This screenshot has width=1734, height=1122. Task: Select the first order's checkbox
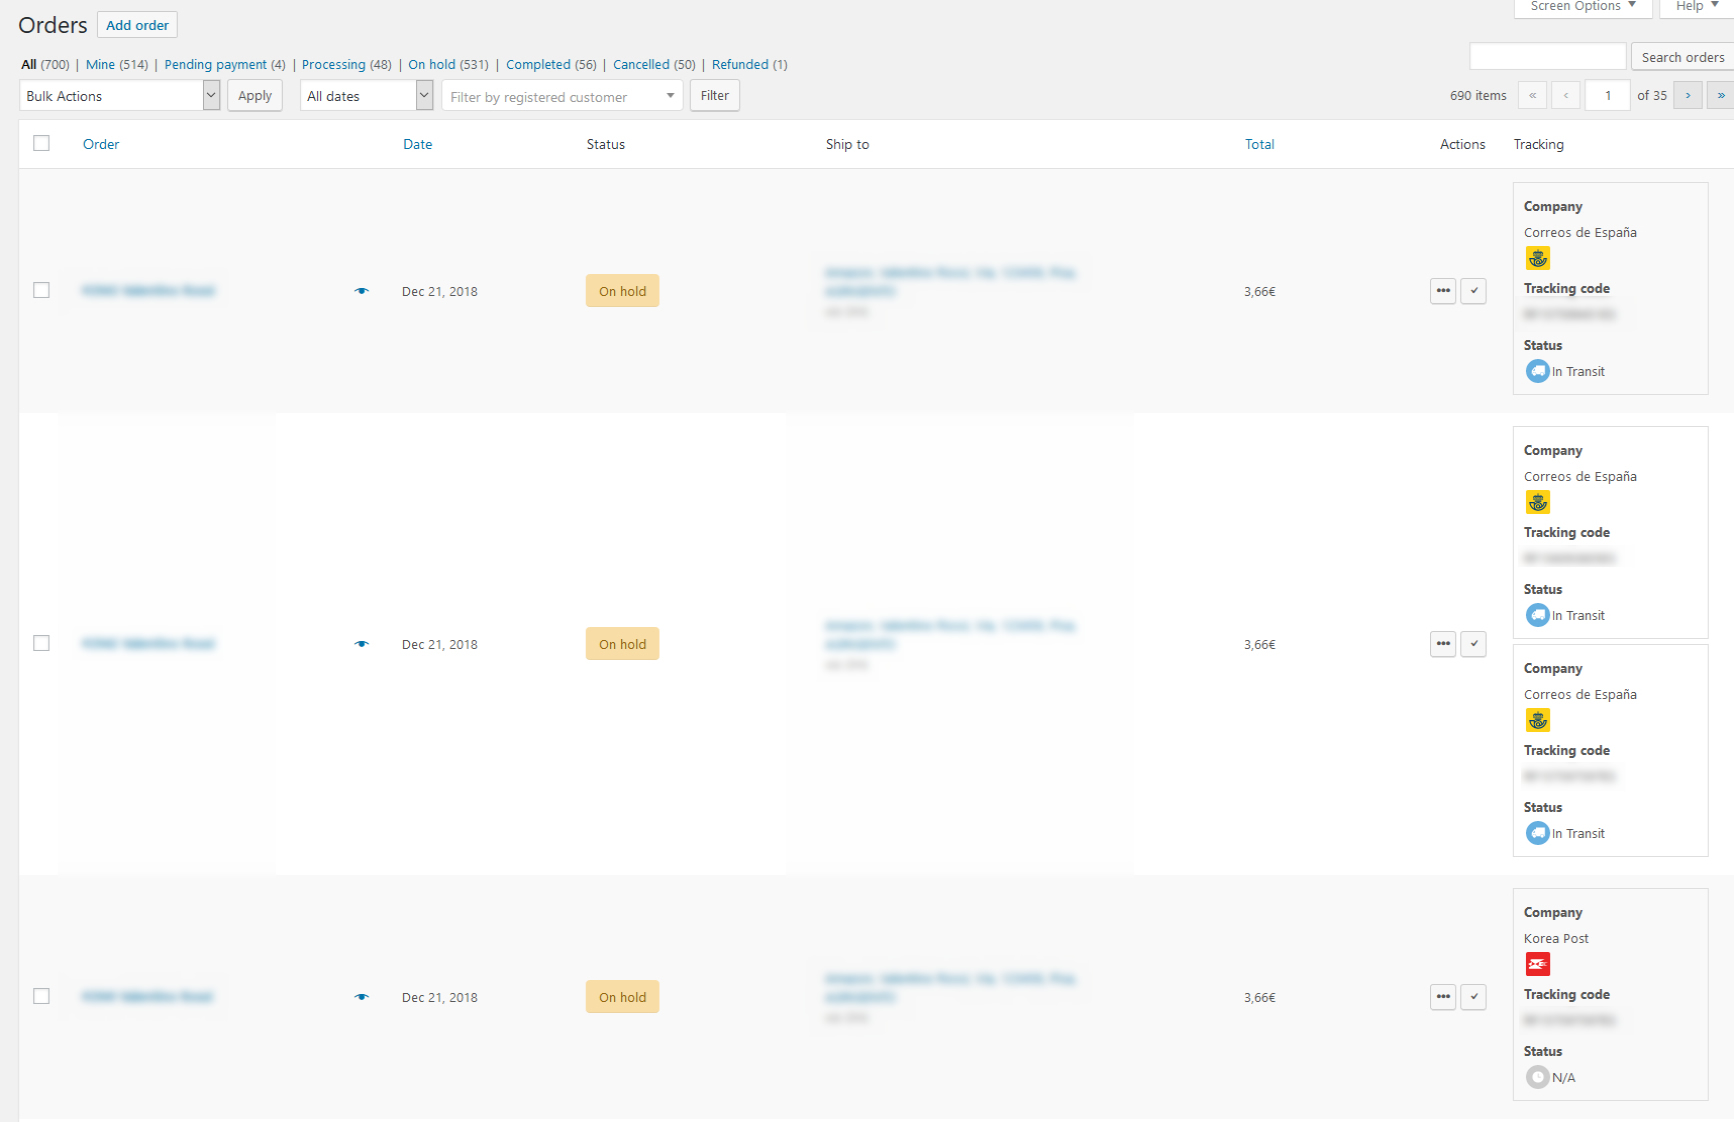[x=41, y=290]
